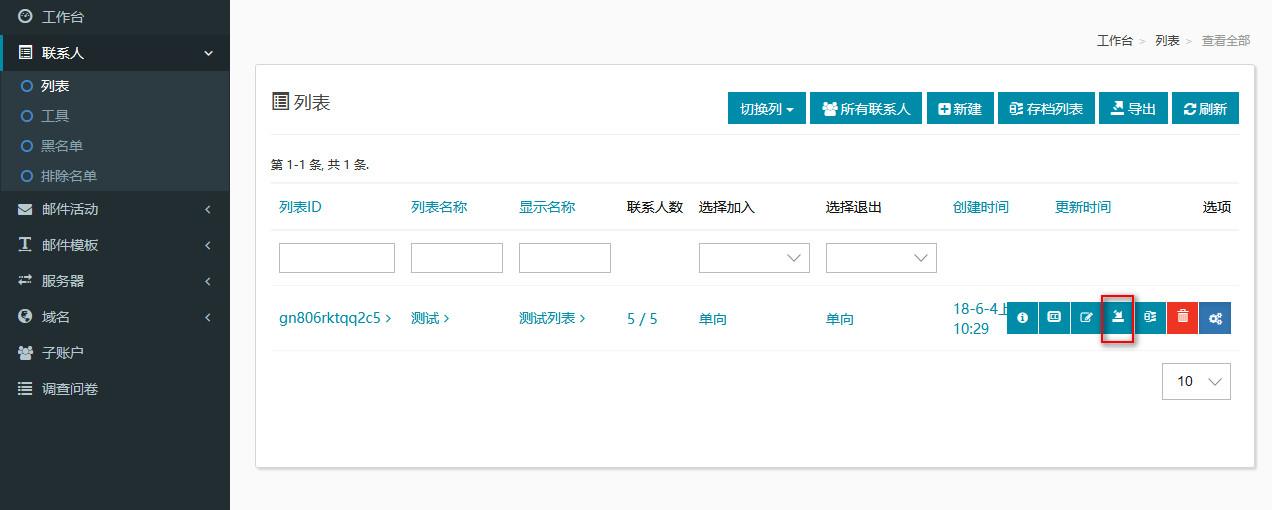1272x510 pixels.
Task: Open the 选择退出 filter dropdown
Action: click(x=880, y=258)
